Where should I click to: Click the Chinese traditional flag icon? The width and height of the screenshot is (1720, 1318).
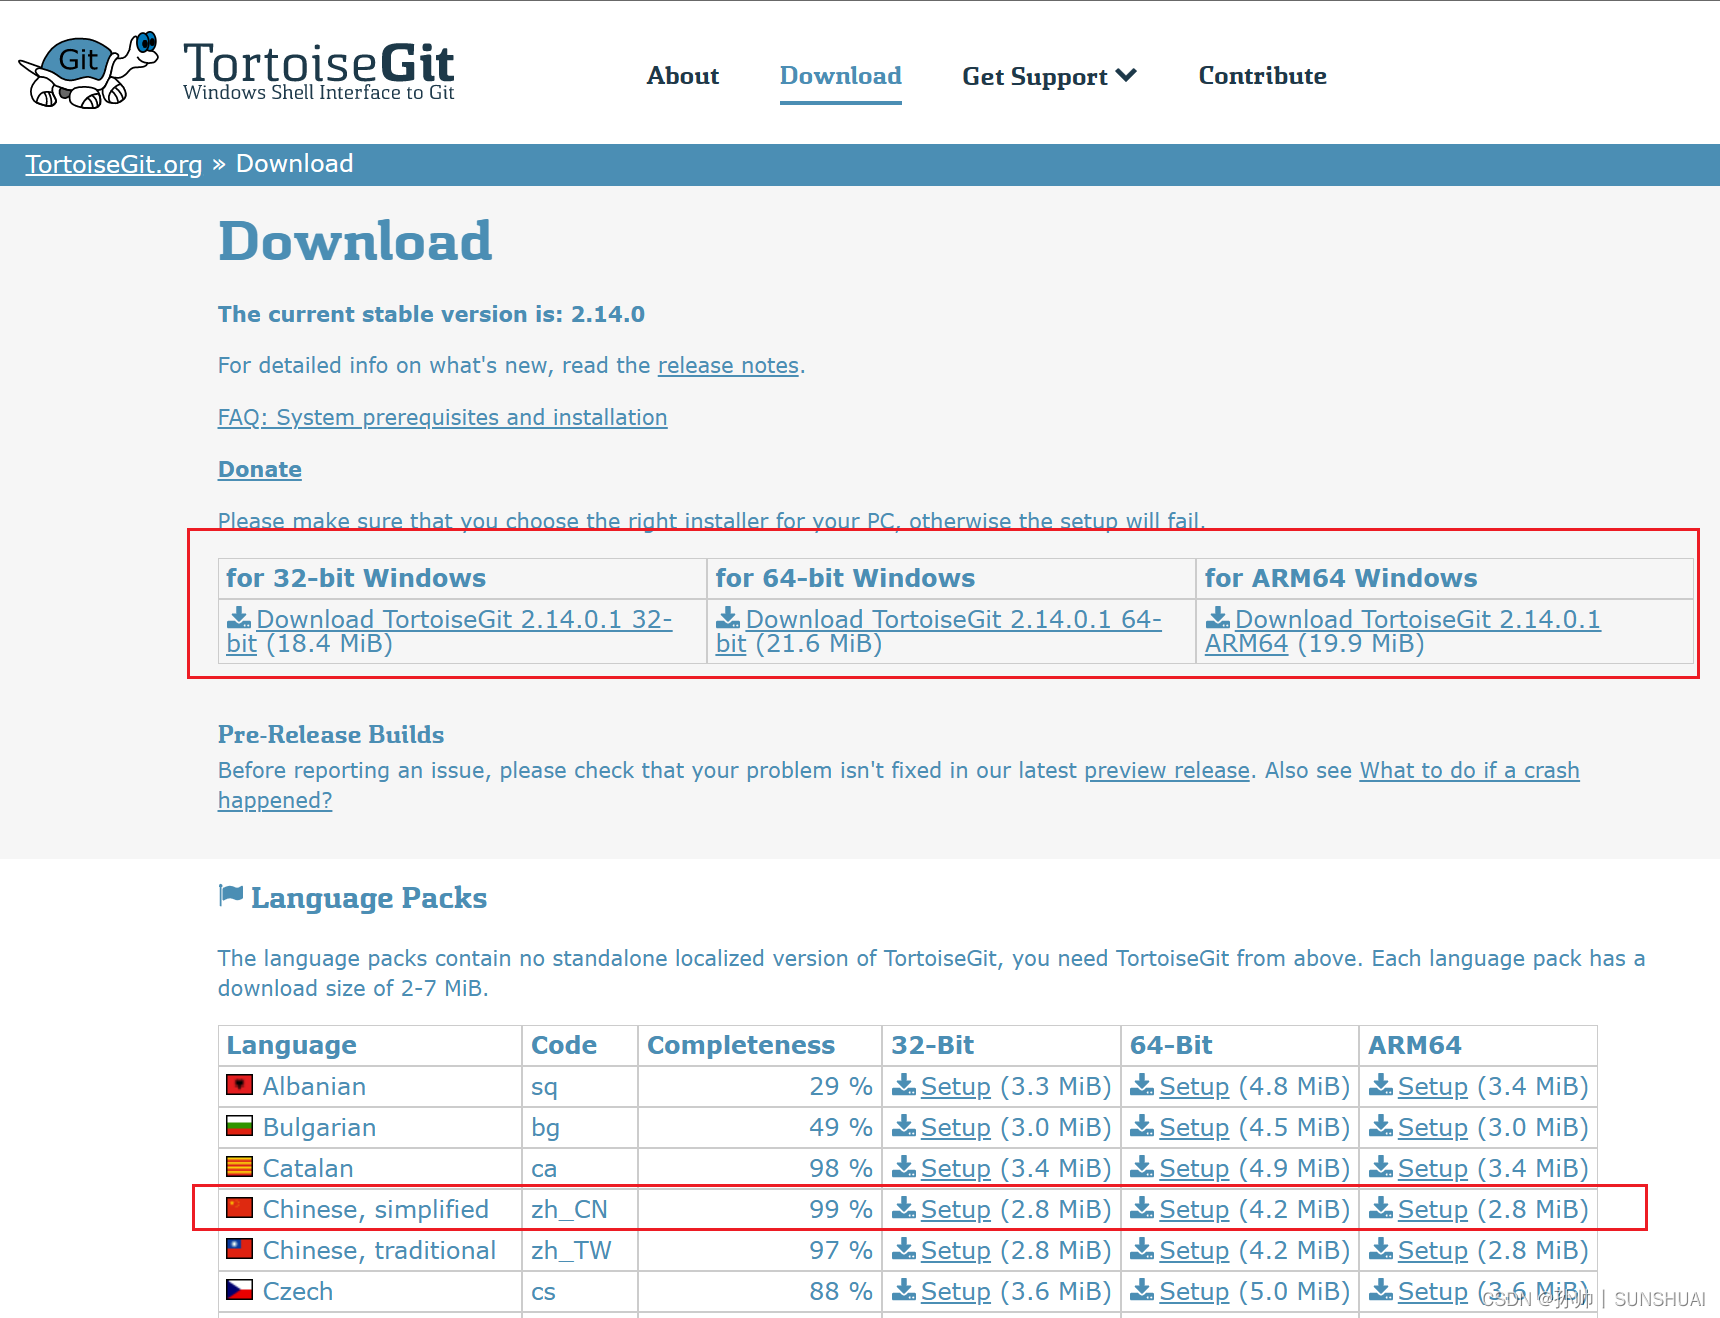[x=239, y=1249]
